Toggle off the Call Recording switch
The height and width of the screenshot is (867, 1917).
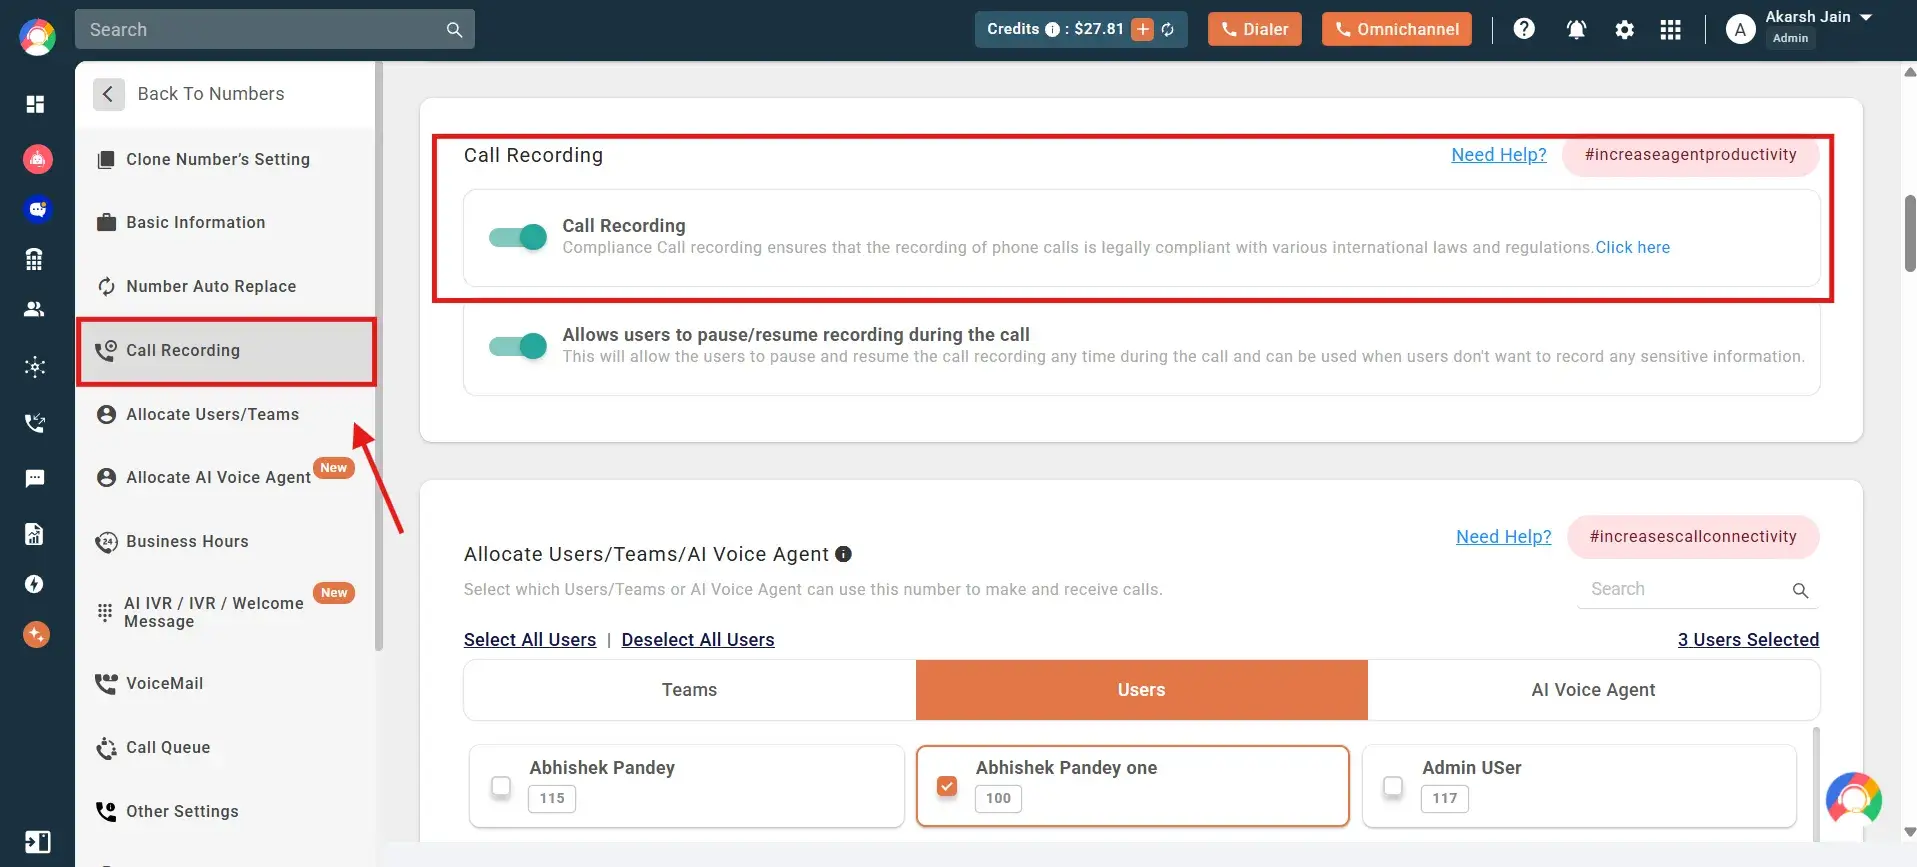(518, 237)
